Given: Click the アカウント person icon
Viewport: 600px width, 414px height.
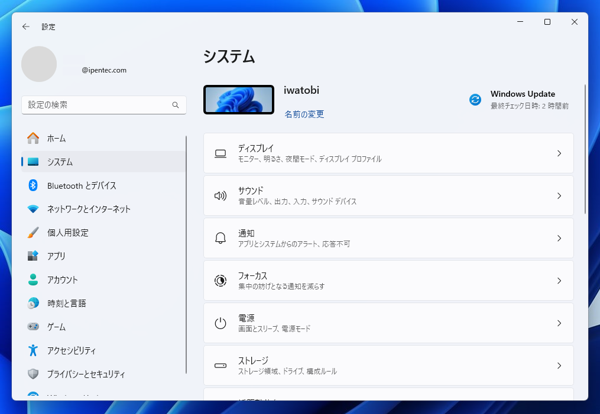Looking at the screenshot, I should [x=33, y=280].
